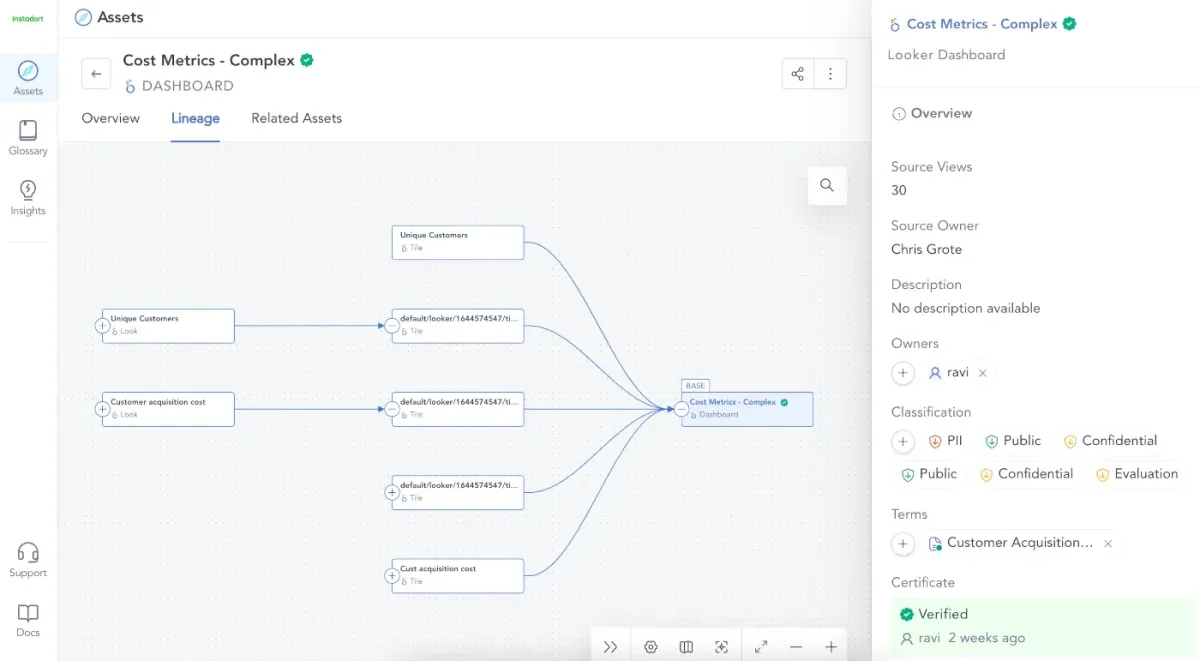Go back using the arrow button

[96, 74]
